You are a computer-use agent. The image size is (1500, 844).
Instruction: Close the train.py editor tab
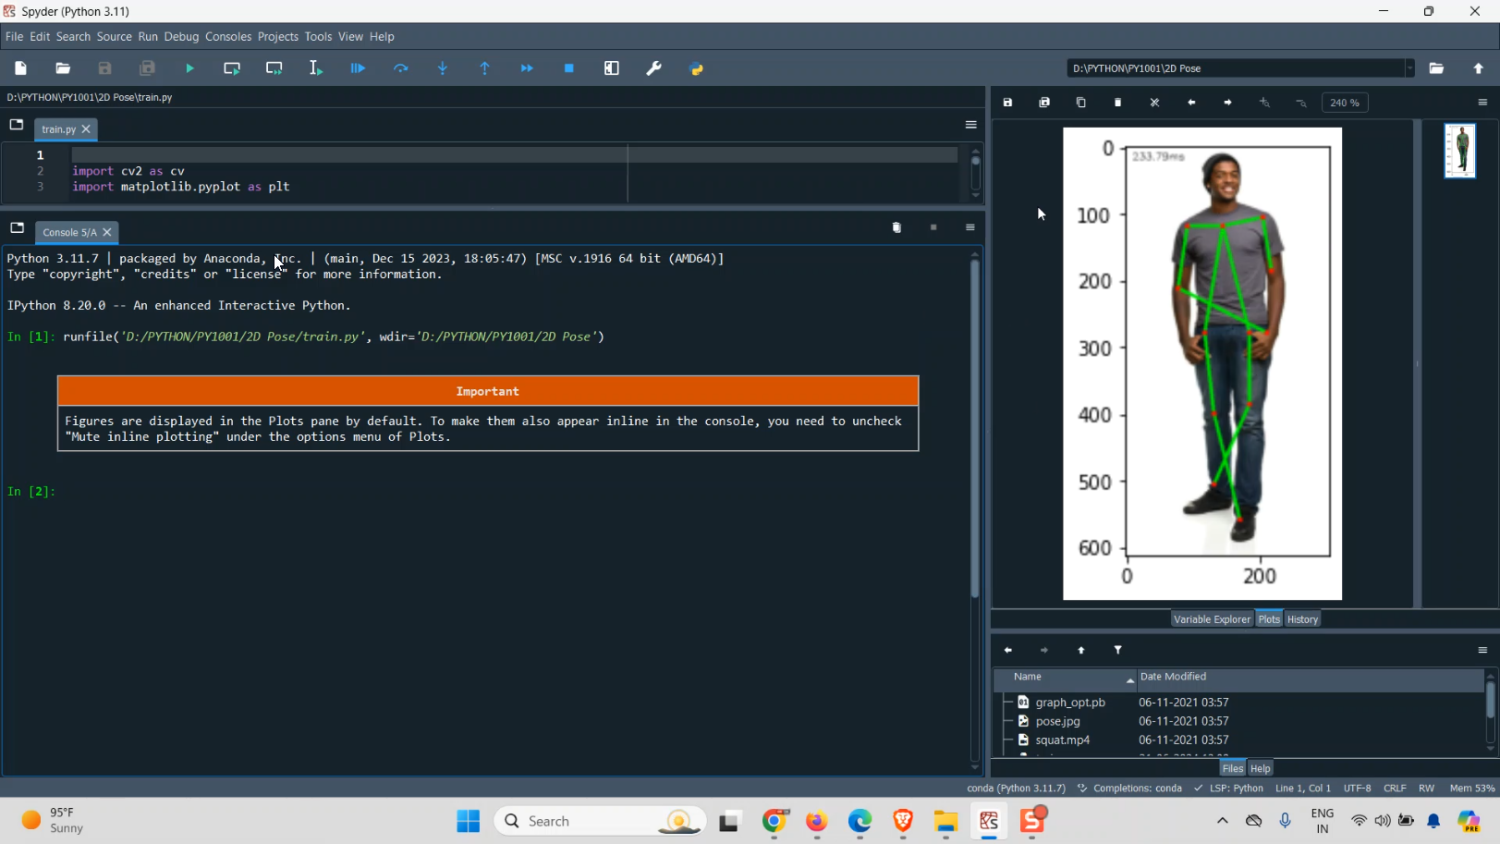point(86,129)
